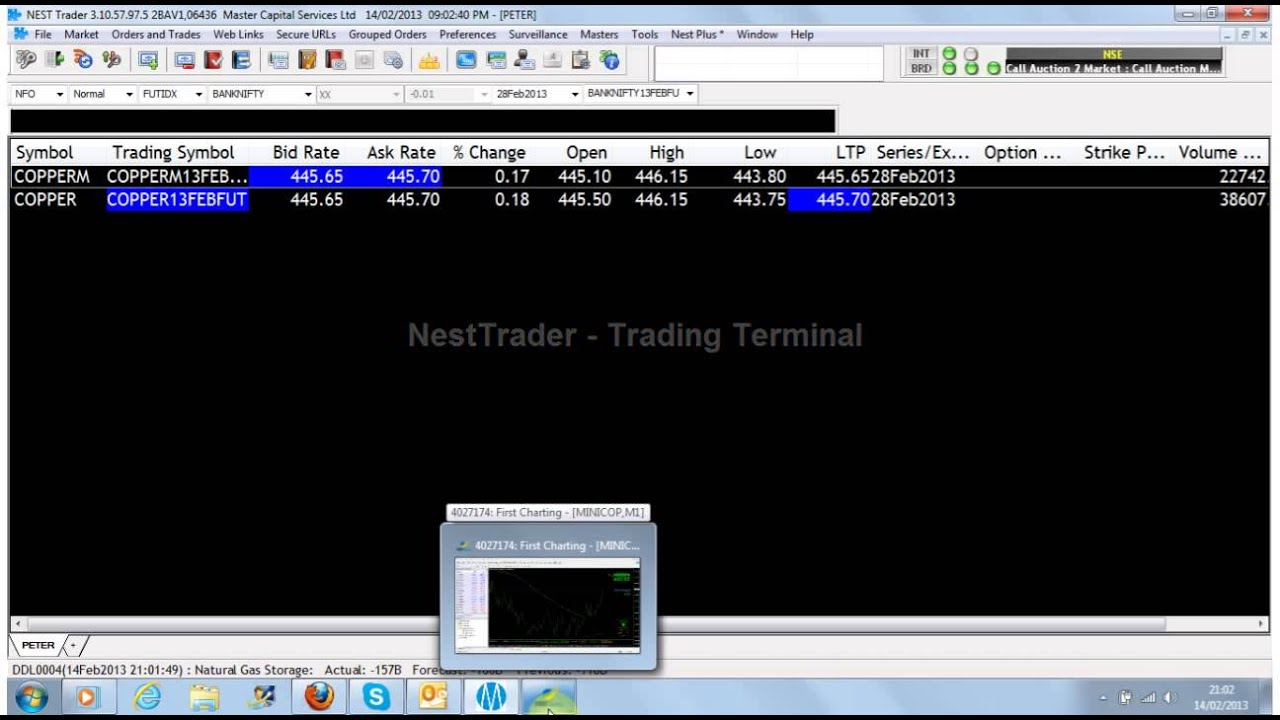The height and width of the screenshot is (720, 1280).
Task: Click the person with card icon
Action: point(524,60)
